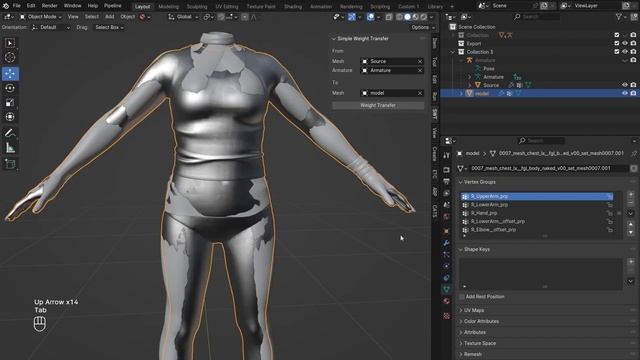Image resolution: width=640 pixels, height=360 pixels.
Task: Open the Render menu
Action: pyautogui.click(x=49, y=6)
